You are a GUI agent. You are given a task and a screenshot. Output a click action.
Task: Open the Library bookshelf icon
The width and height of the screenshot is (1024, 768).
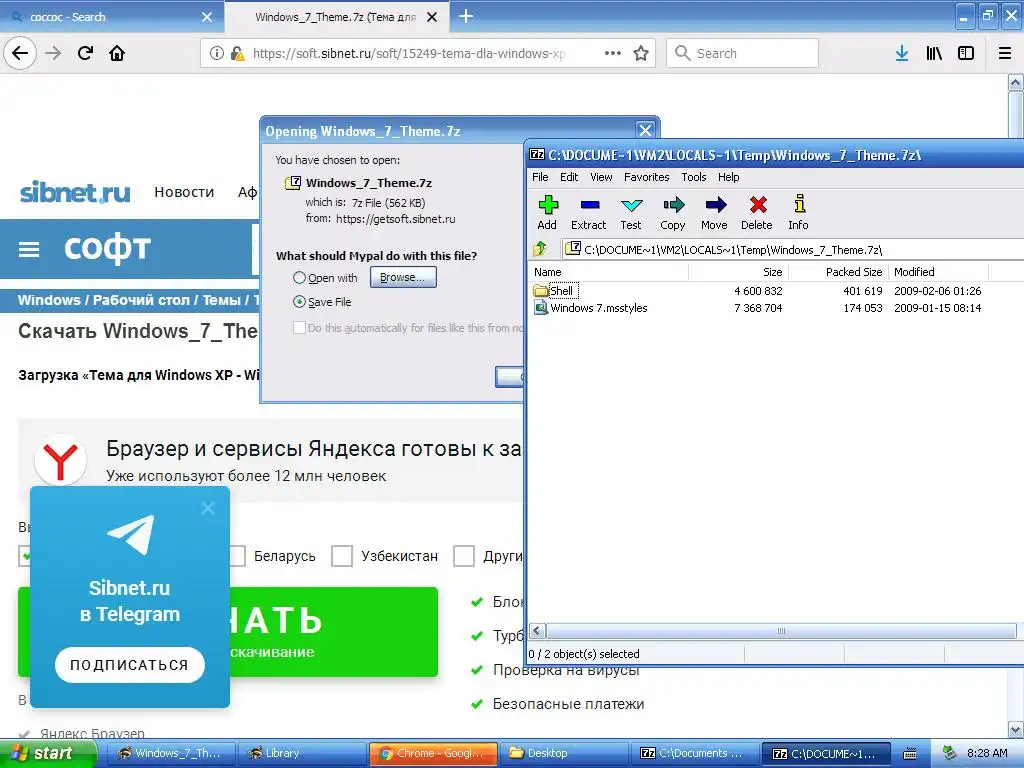coord(934,53)
